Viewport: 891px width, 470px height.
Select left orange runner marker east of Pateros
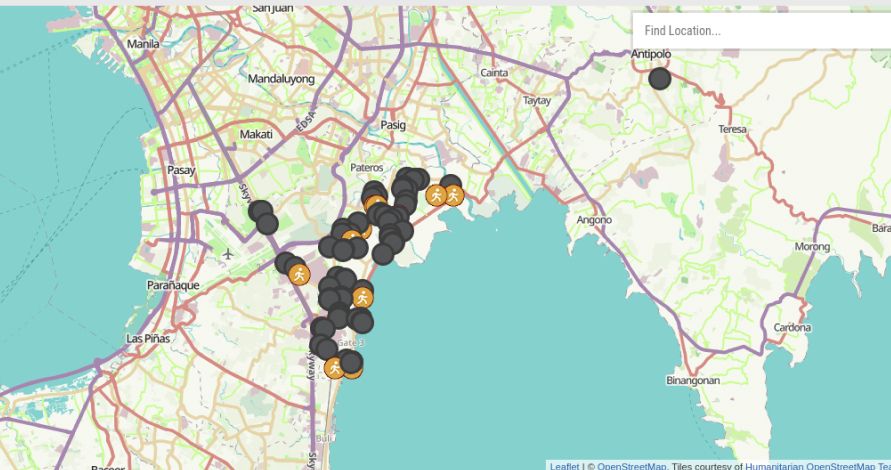pyautogui.click(x=436, y=195)
